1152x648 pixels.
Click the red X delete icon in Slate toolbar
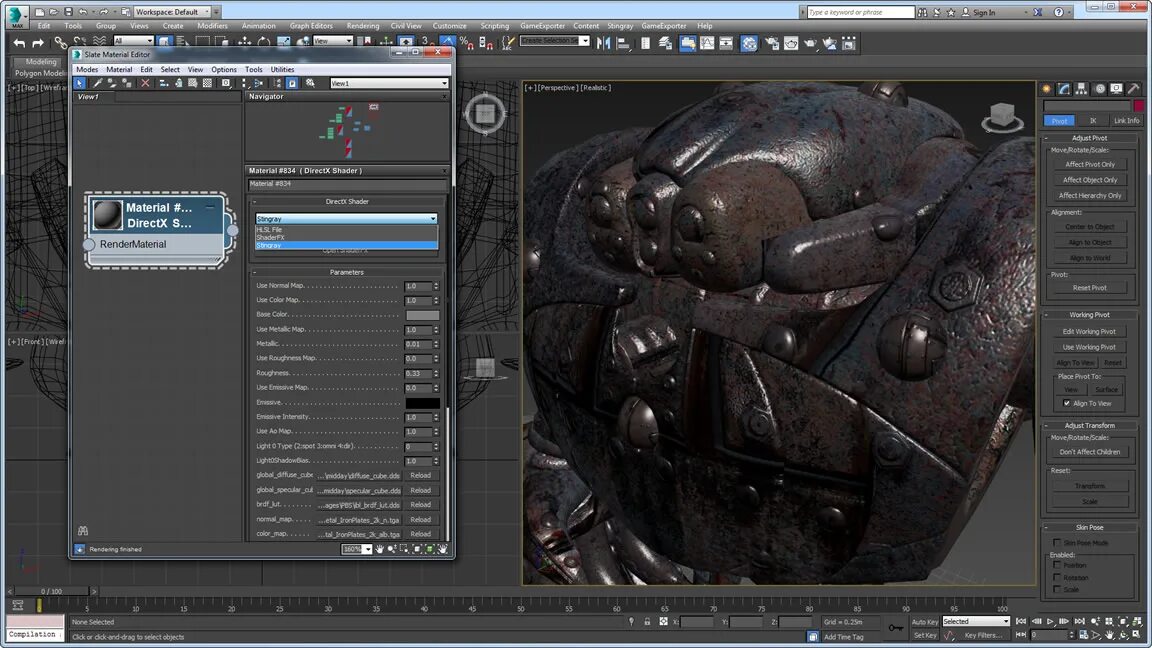coord(145,83)
